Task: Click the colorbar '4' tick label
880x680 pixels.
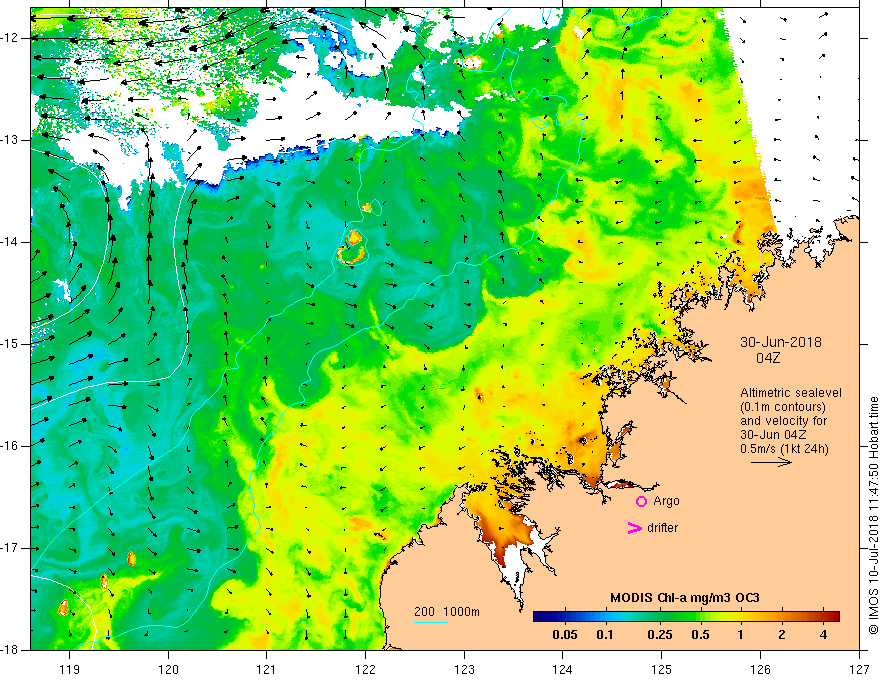Action: (x=823, y=635)
